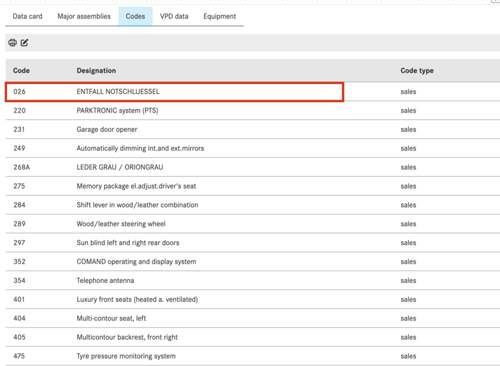The height and width of the screenshot is (366, 500).
Task: Select the Codes tab
Action: tap(135, 16)
